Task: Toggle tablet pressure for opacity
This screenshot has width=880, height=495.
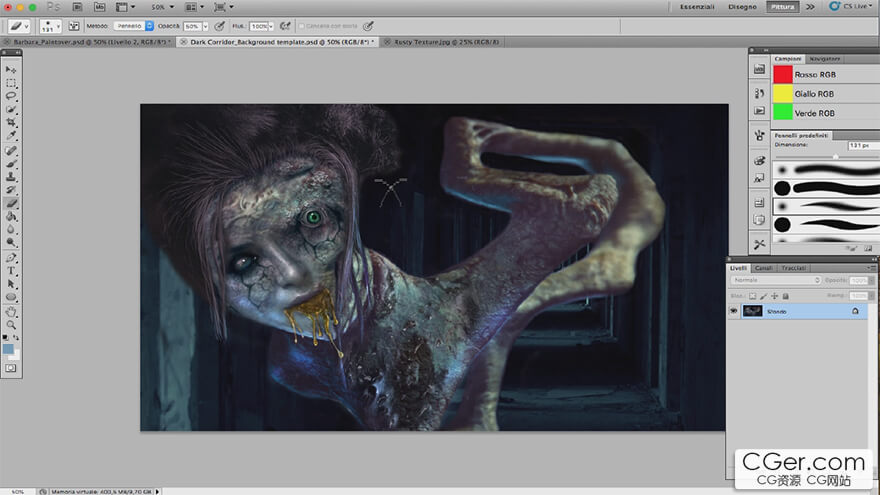Action: click(219, 26)
